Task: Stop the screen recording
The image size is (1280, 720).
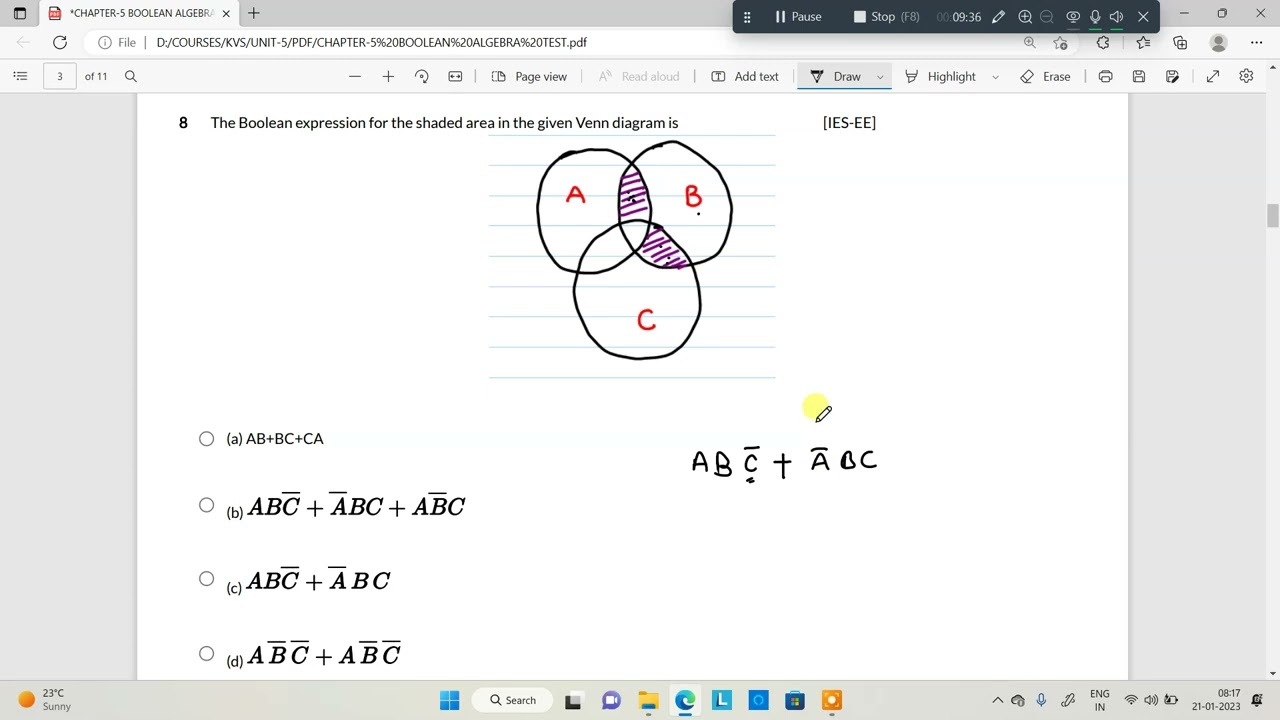Action: [x=886, y=16]
